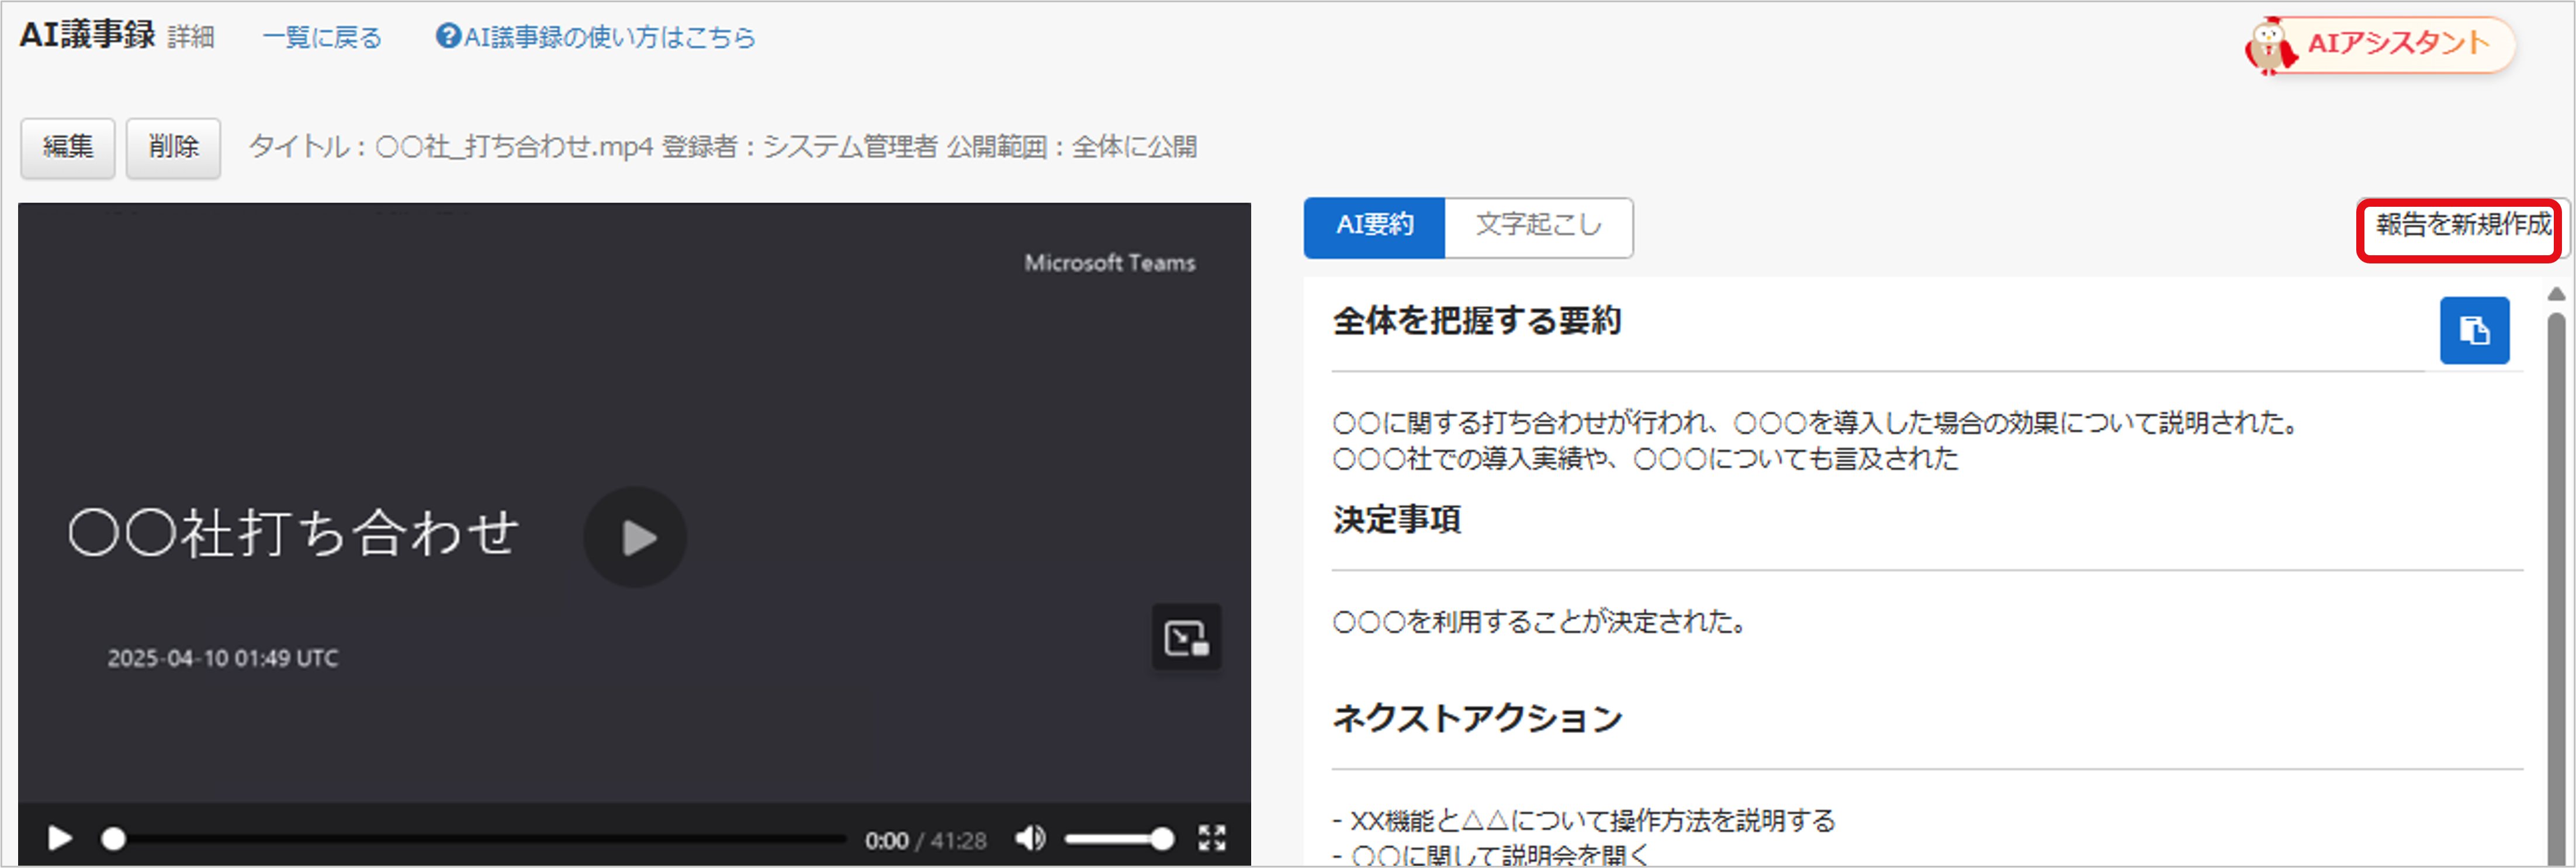
Task: Adjust the video volume slider
Action: [1118, 838]
